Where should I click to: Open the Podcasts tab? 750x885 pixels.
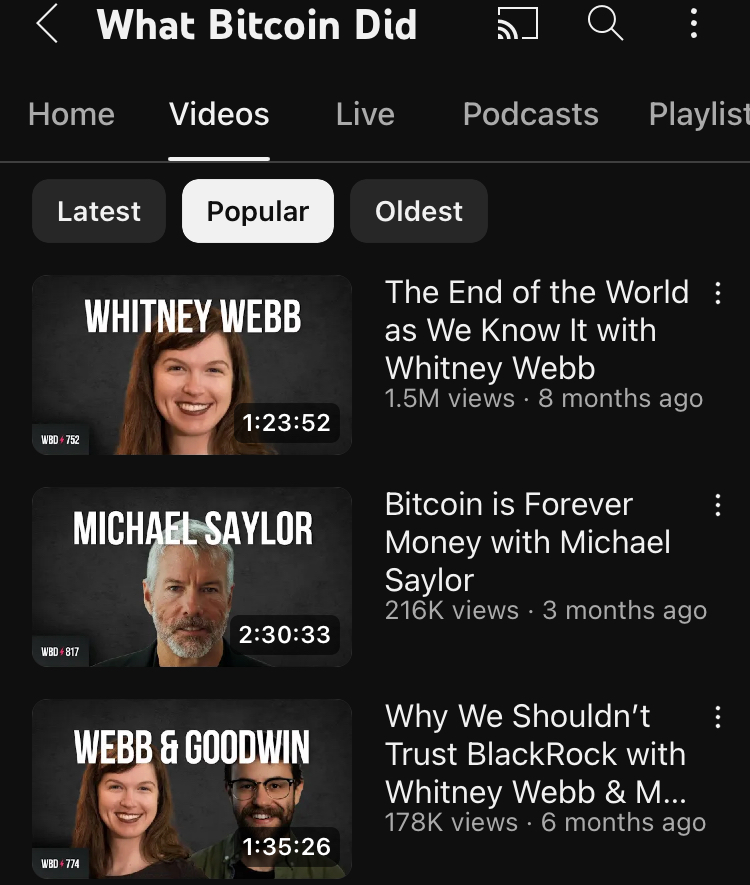pyautogui.click(x=530, y=114)
